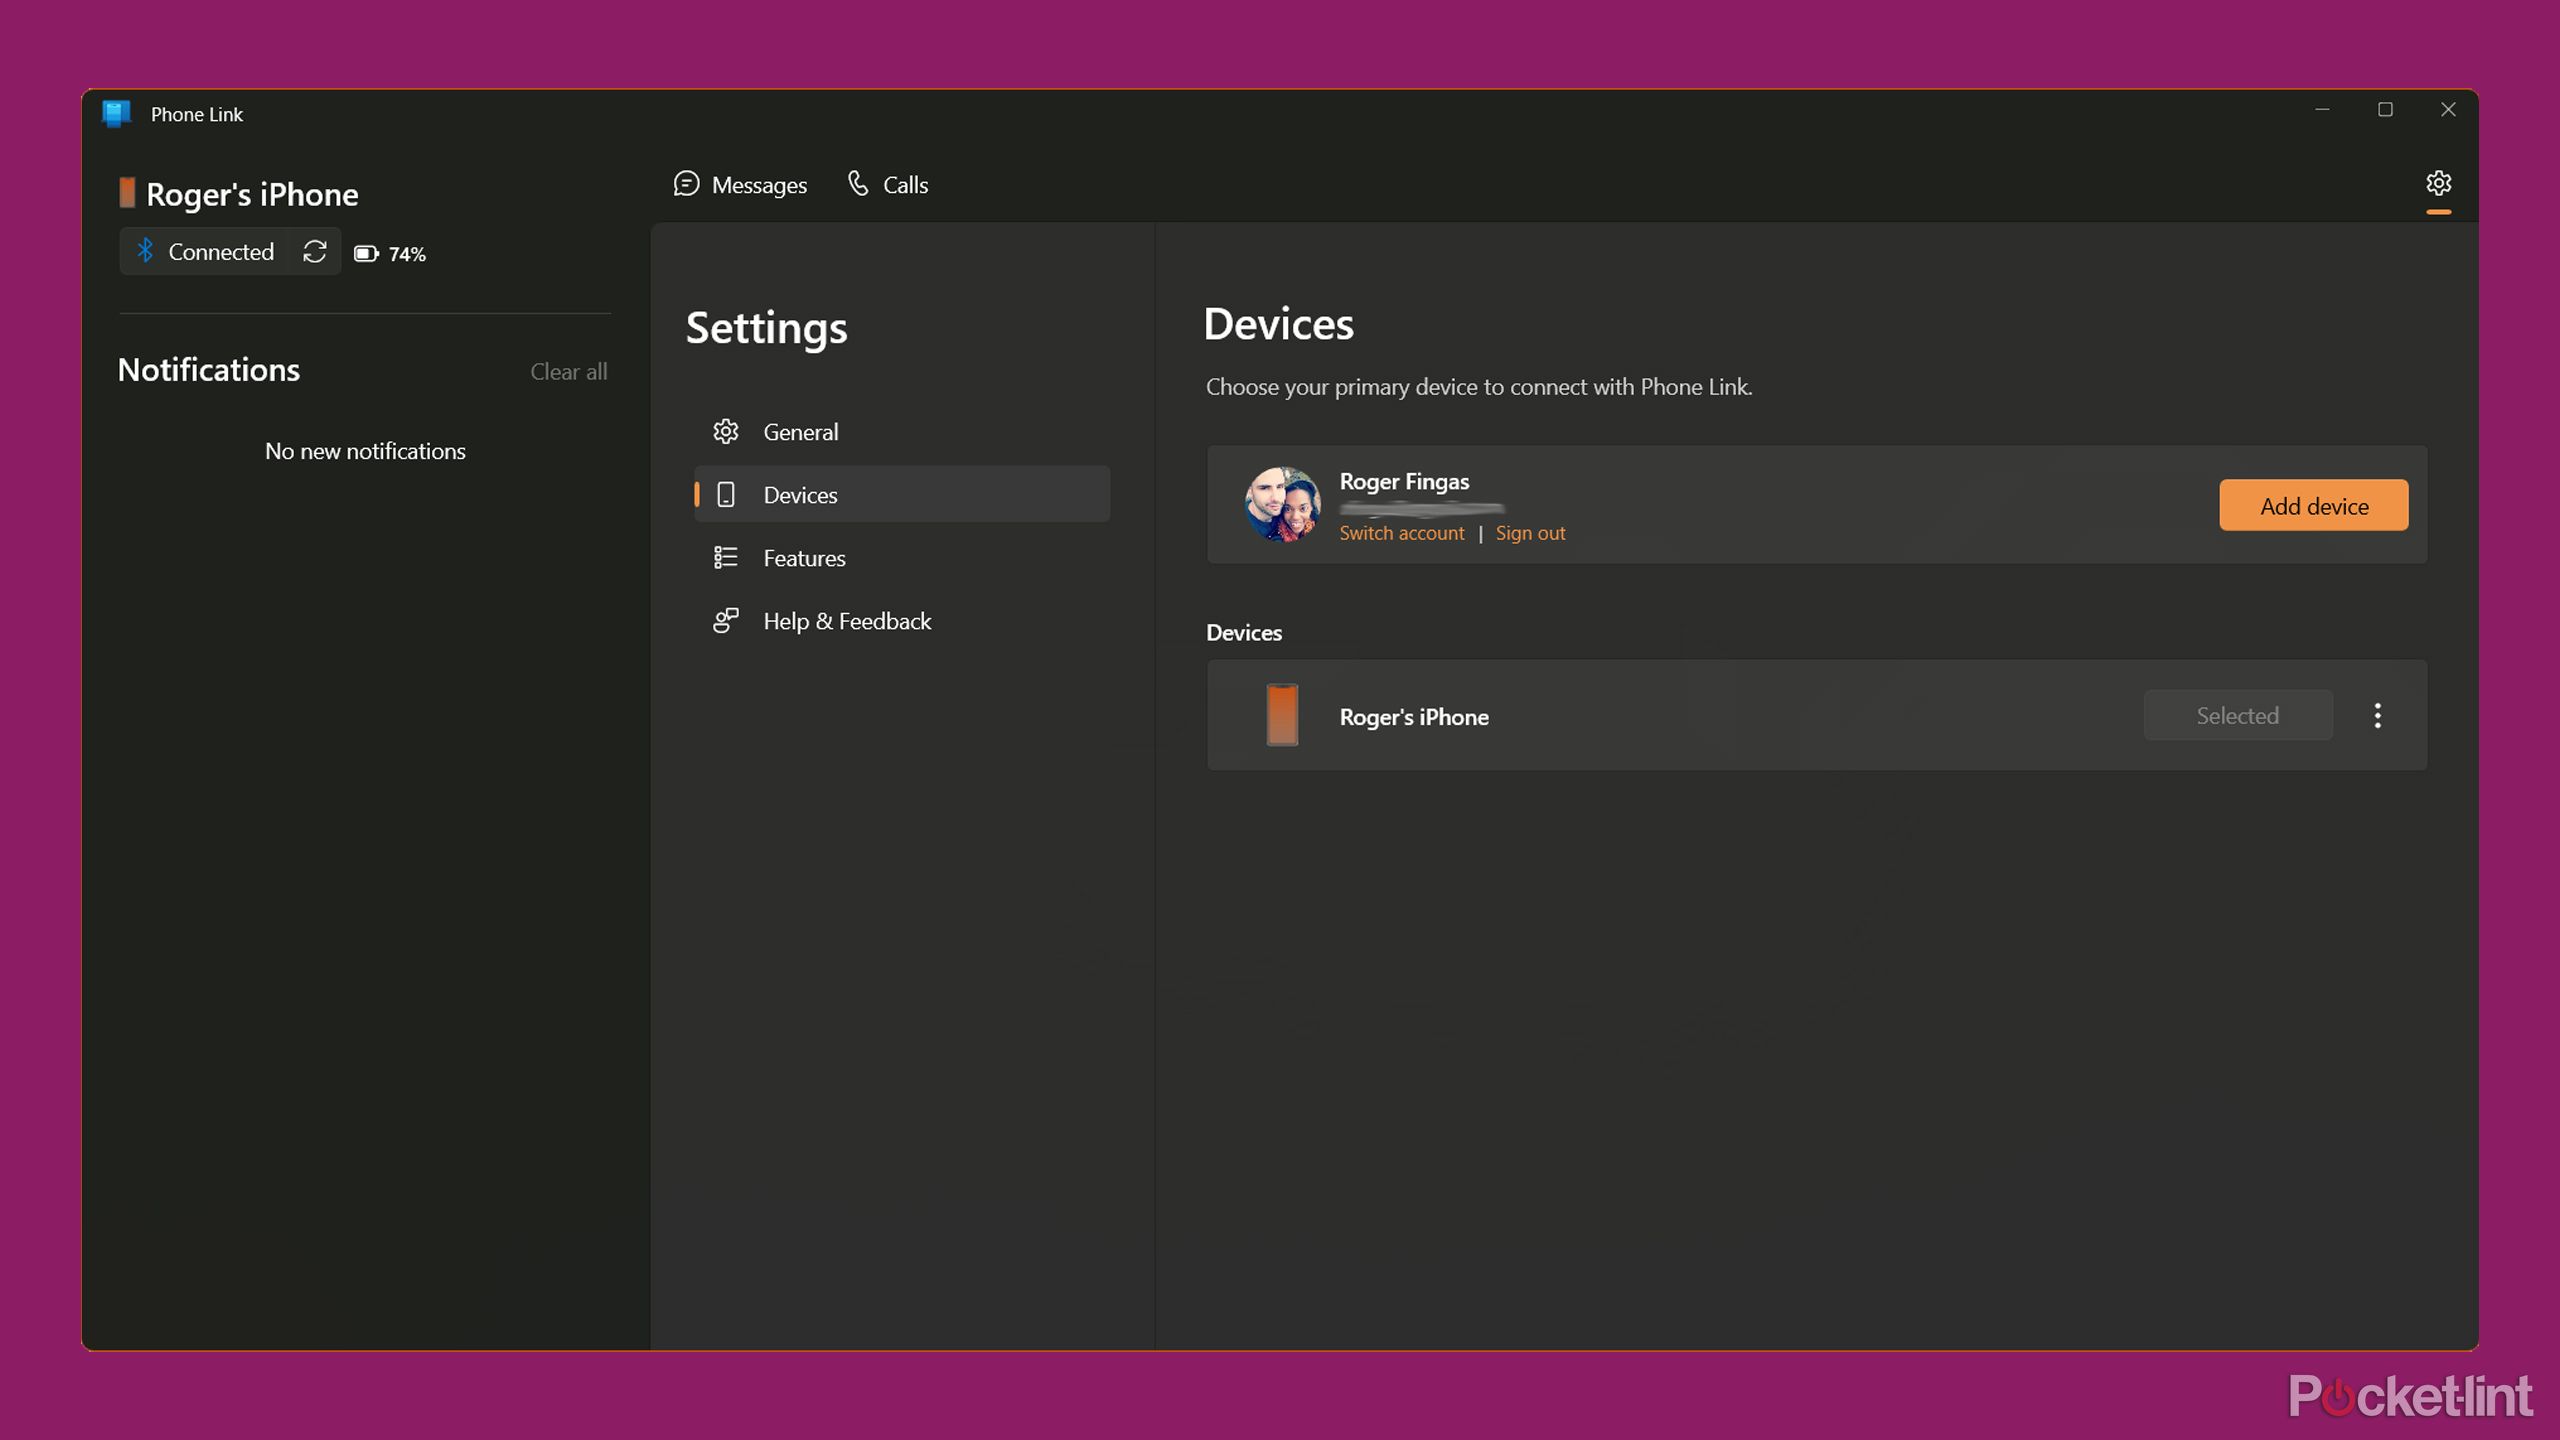Minimize the Phone Link window
The image size is (2560, 1440).
click(x=2322, y=110)
